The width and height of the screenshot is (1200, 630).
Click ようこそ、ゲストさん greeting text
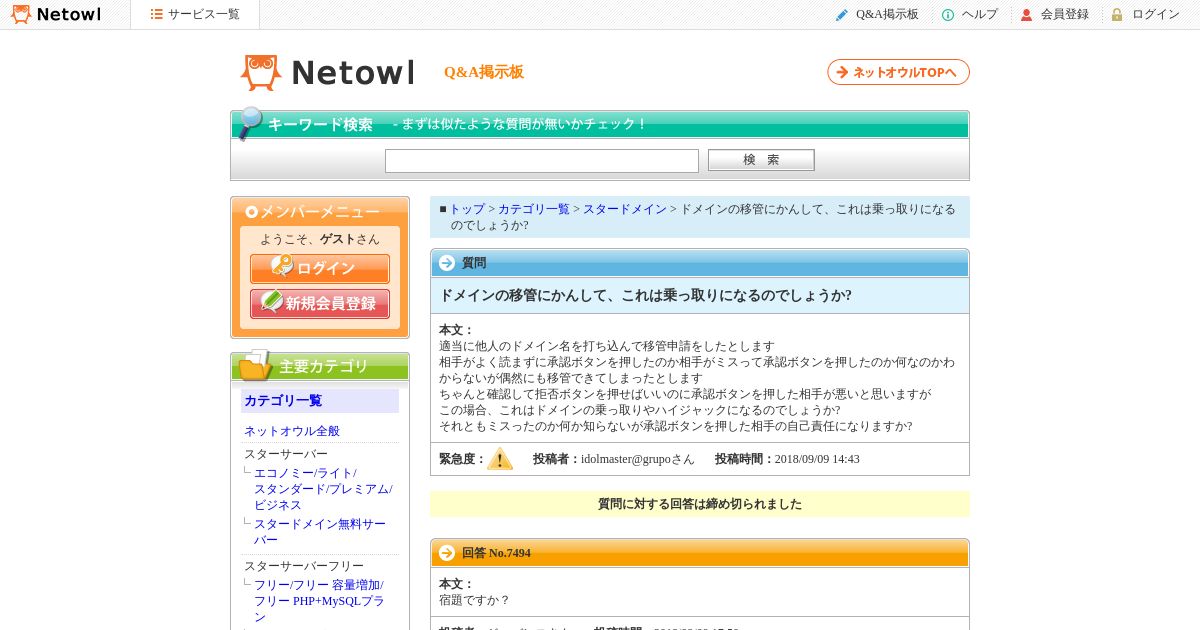pyautogui.click(x=320, y=239)
